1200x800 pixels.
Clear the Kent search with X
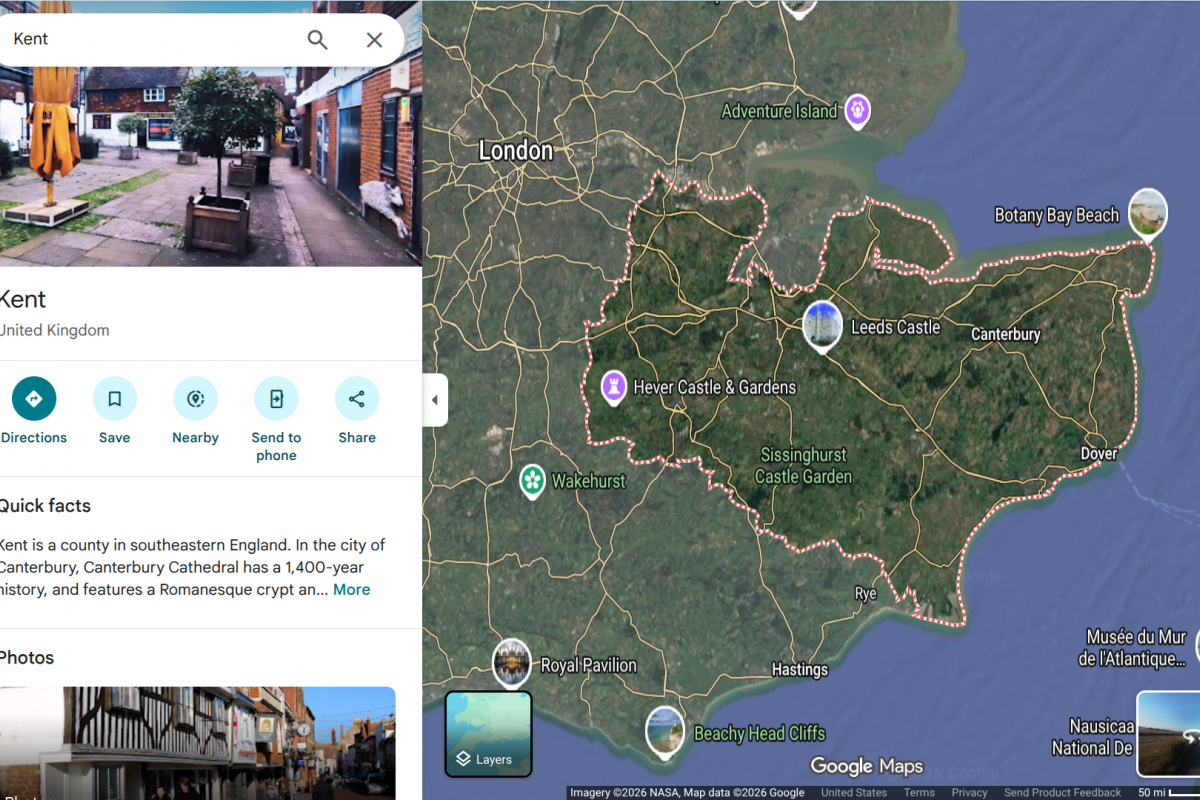click(x=374, y=40)
